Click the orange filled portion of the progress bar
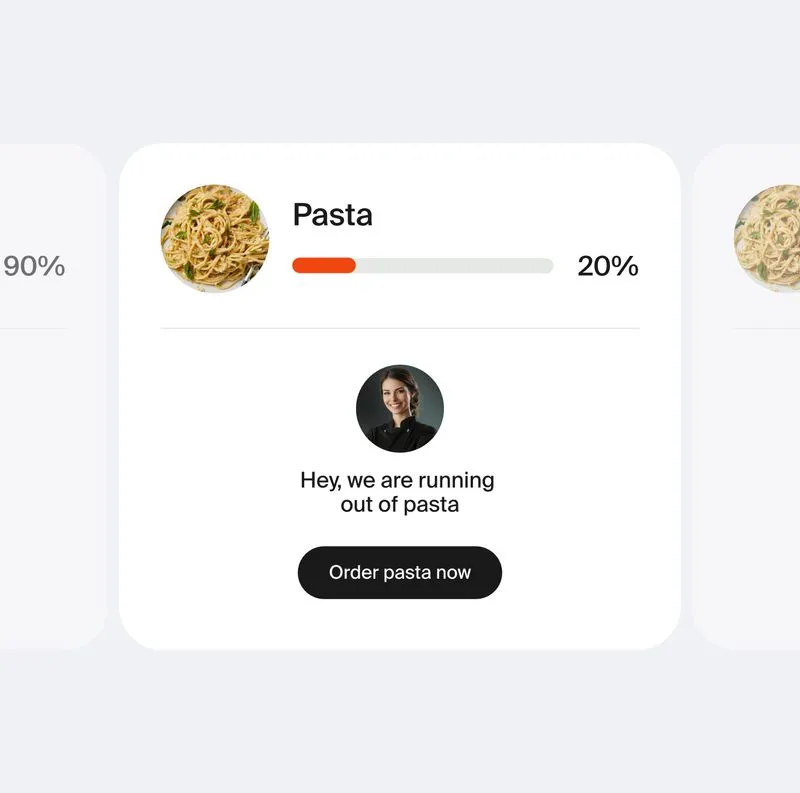The image size is (800, 793). (320, 266)
